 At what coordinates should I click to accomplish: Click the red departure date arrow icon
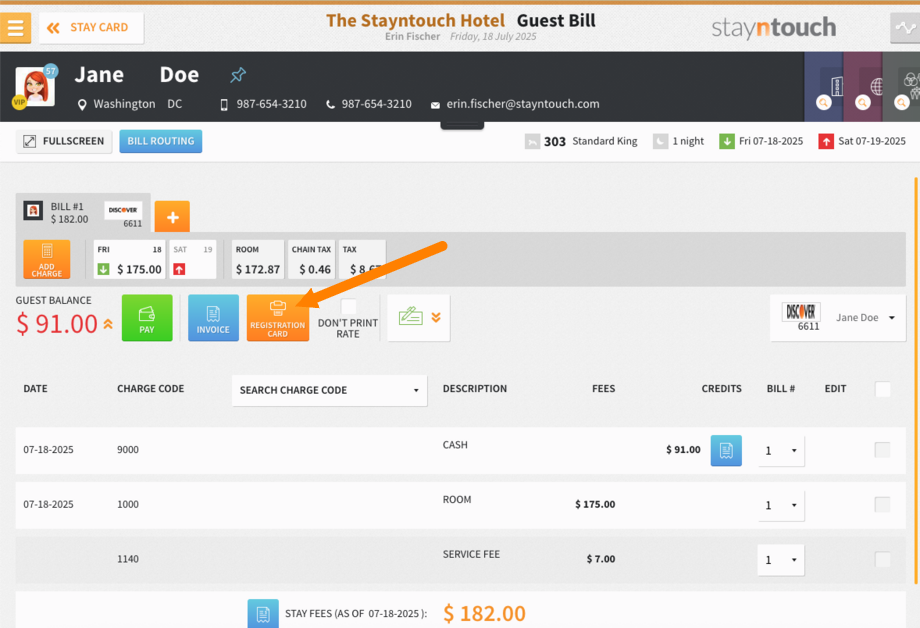(826, 141)
